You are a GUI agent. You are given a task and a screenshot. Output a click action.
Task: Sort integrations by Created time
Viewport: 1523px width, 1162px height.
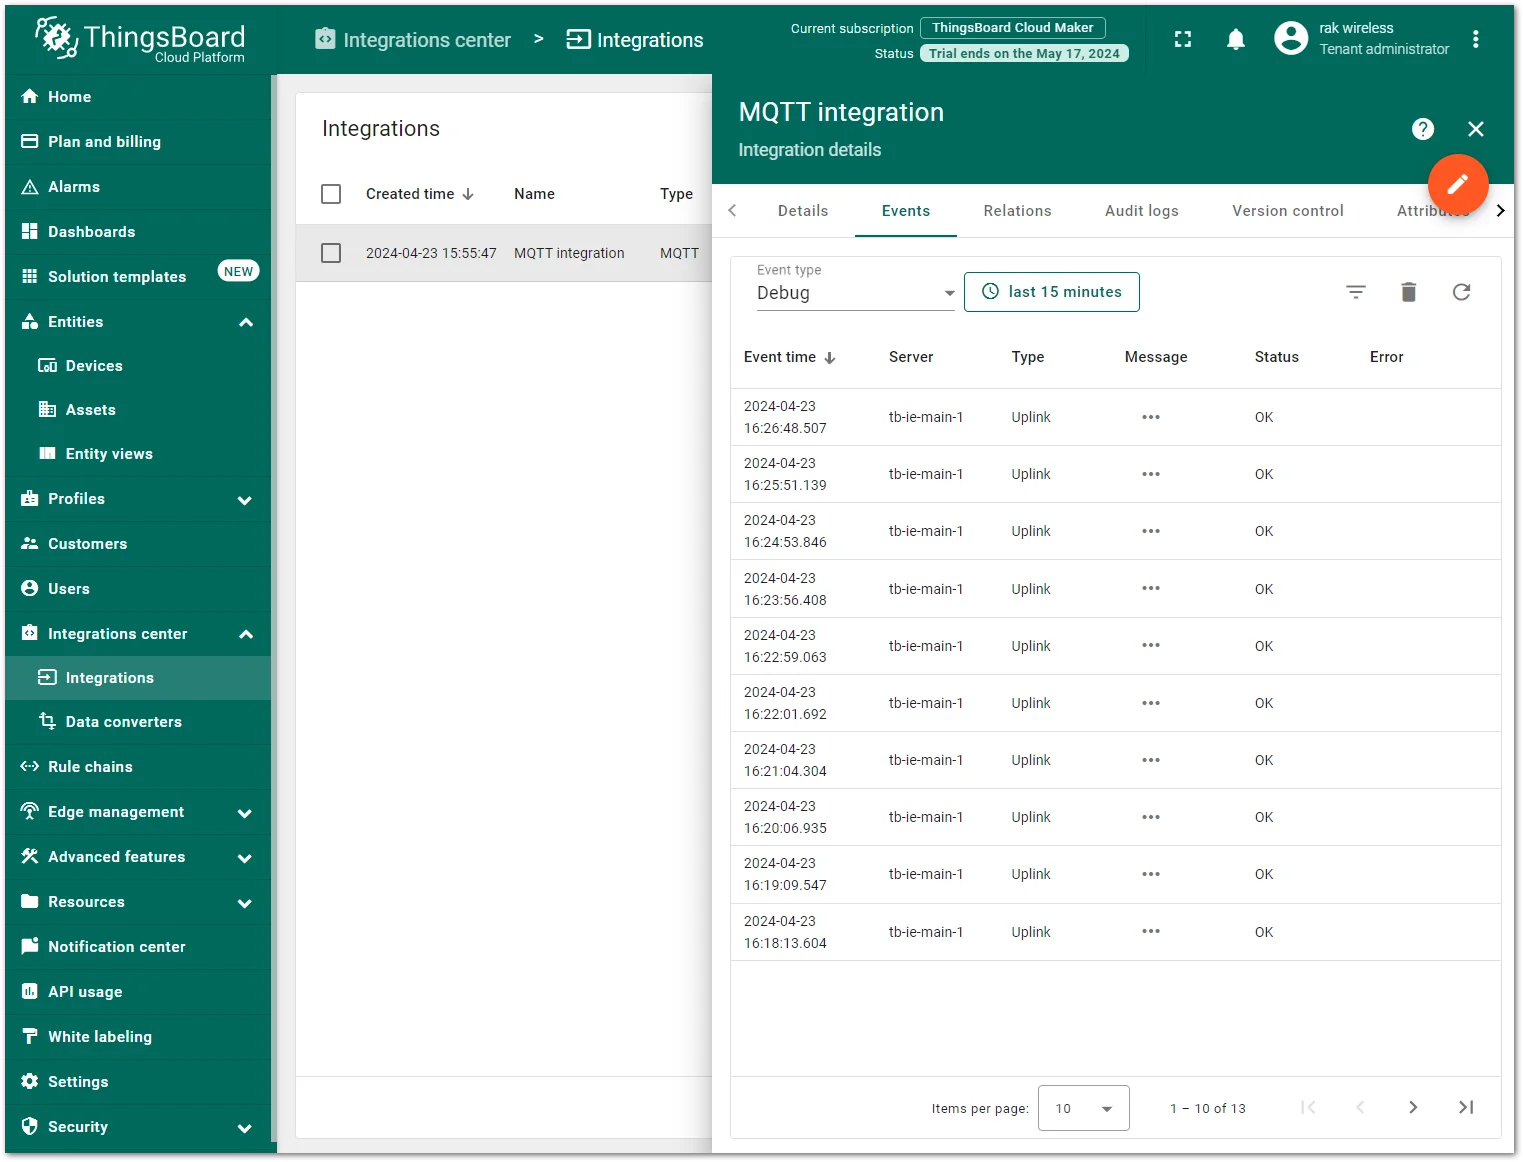pyautogui.click(x=420, y=194)
